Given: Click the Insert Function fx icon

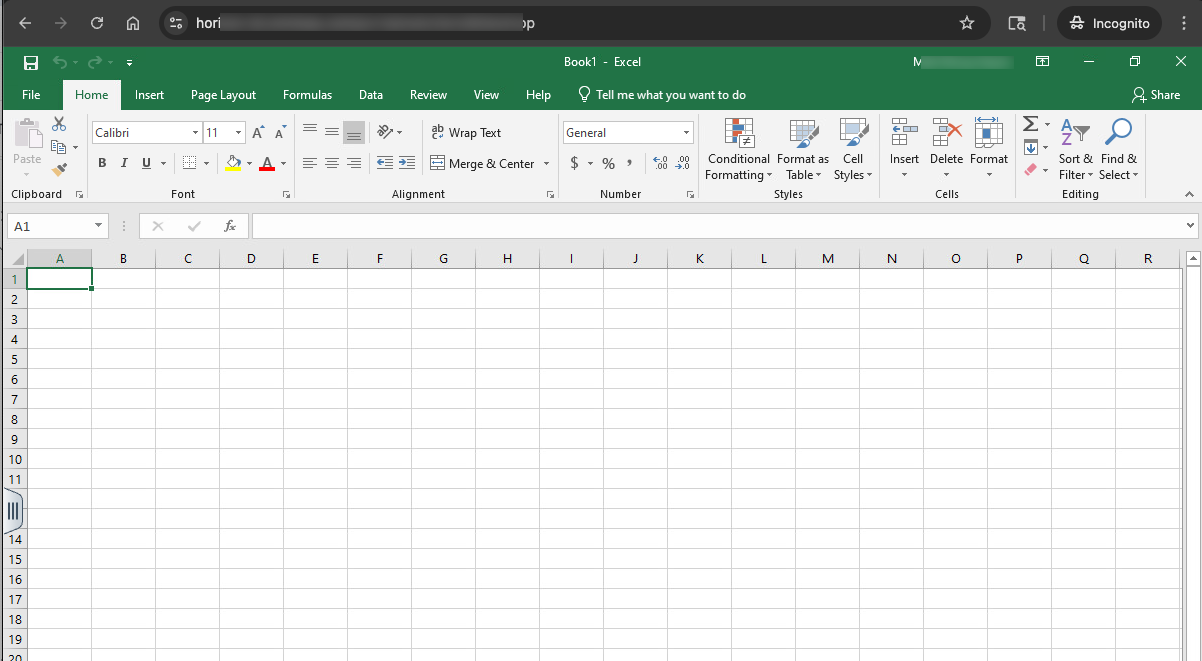Looking at the screenshot, I should click(229, 226).
